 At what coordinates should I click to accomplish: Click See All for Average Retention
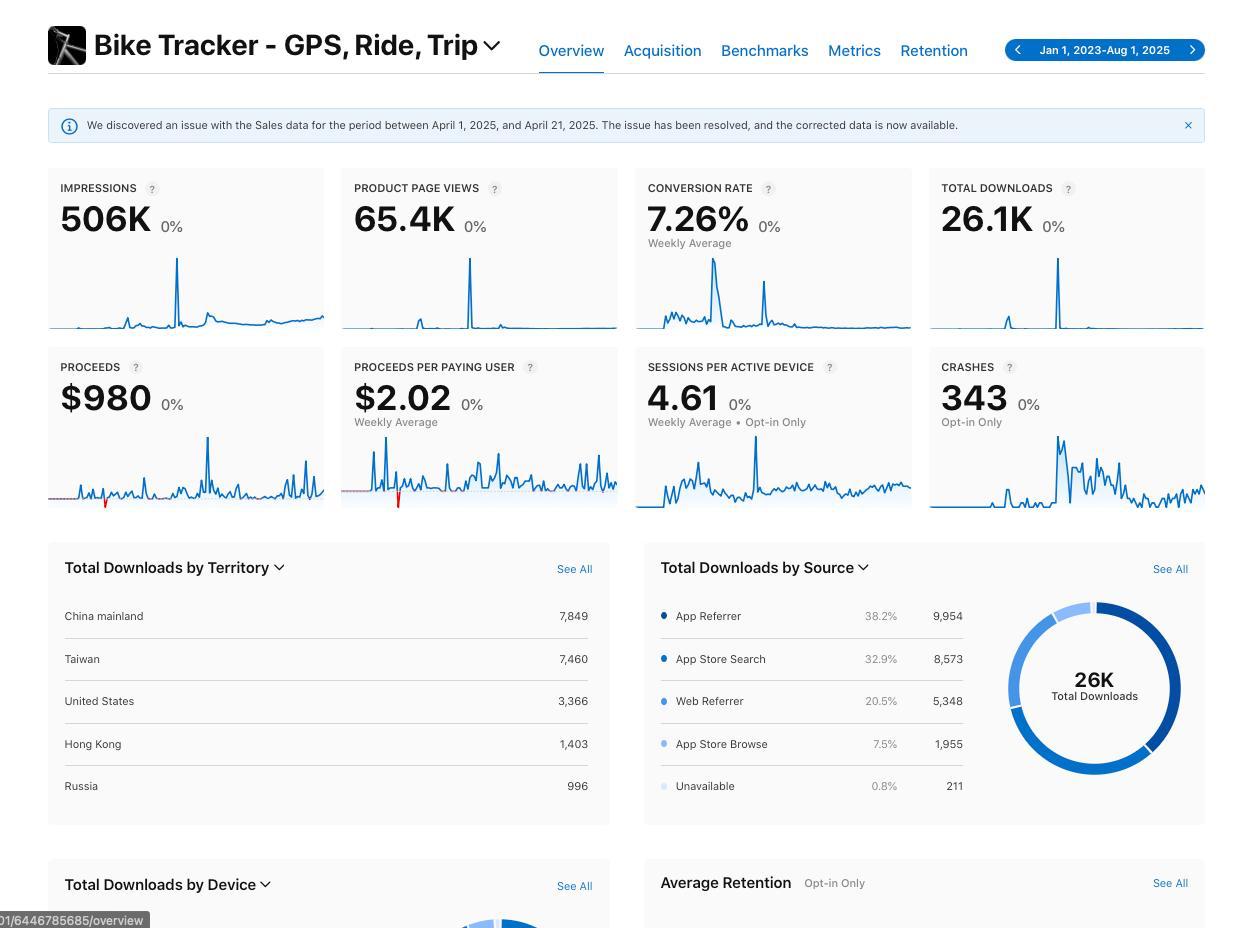point(1169,883)
